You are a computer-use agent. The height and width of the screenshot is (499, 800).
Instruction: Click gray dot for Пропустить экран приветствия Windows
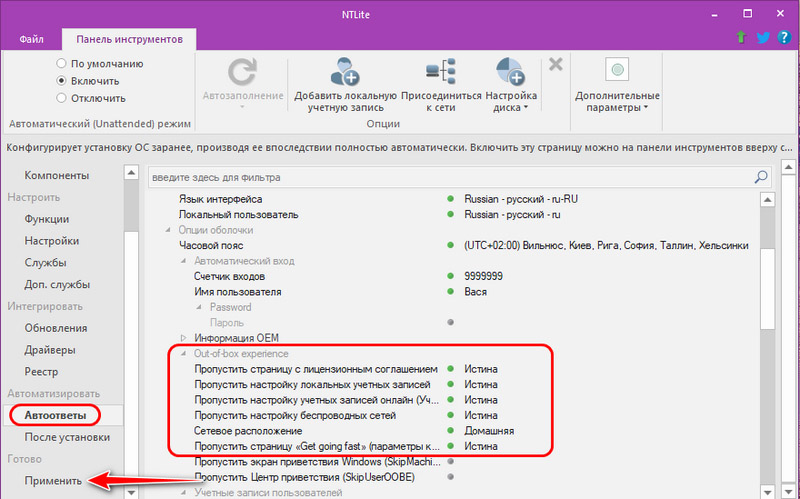pyautogui.click(x=451, y=462)
